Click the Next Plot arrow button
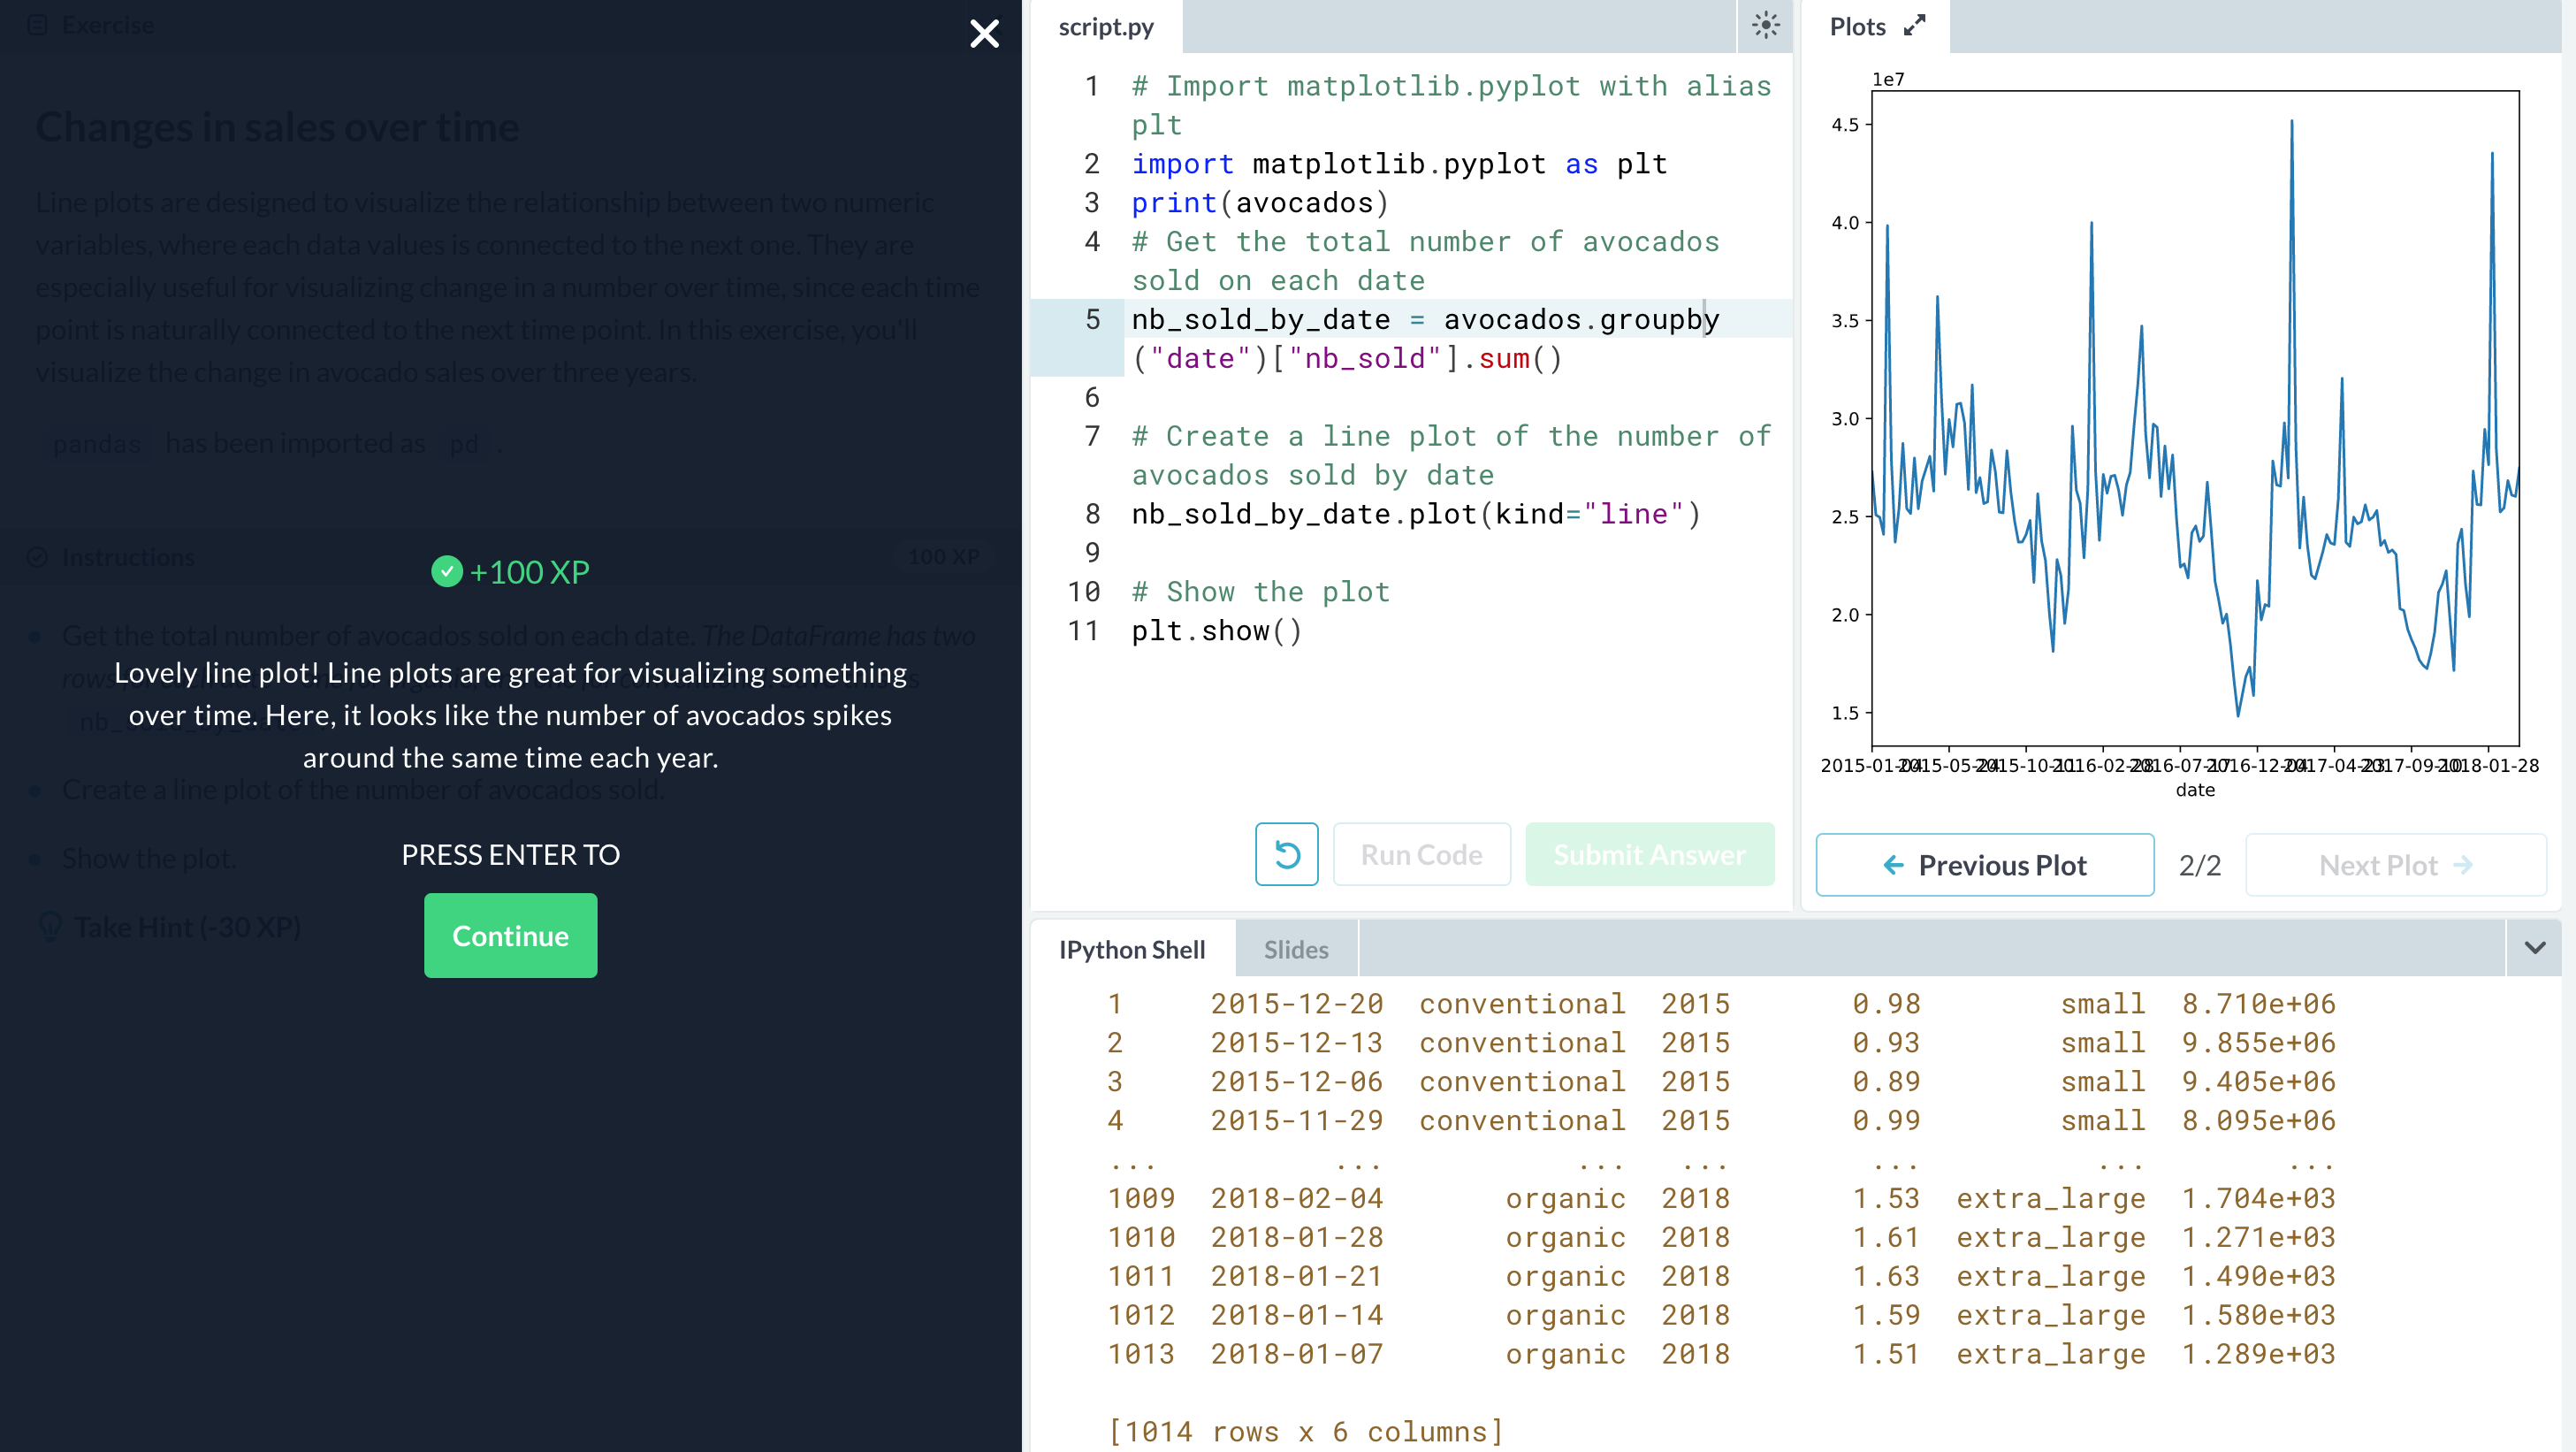This screenshot has width=2576, height=1452. (2395, 865)
